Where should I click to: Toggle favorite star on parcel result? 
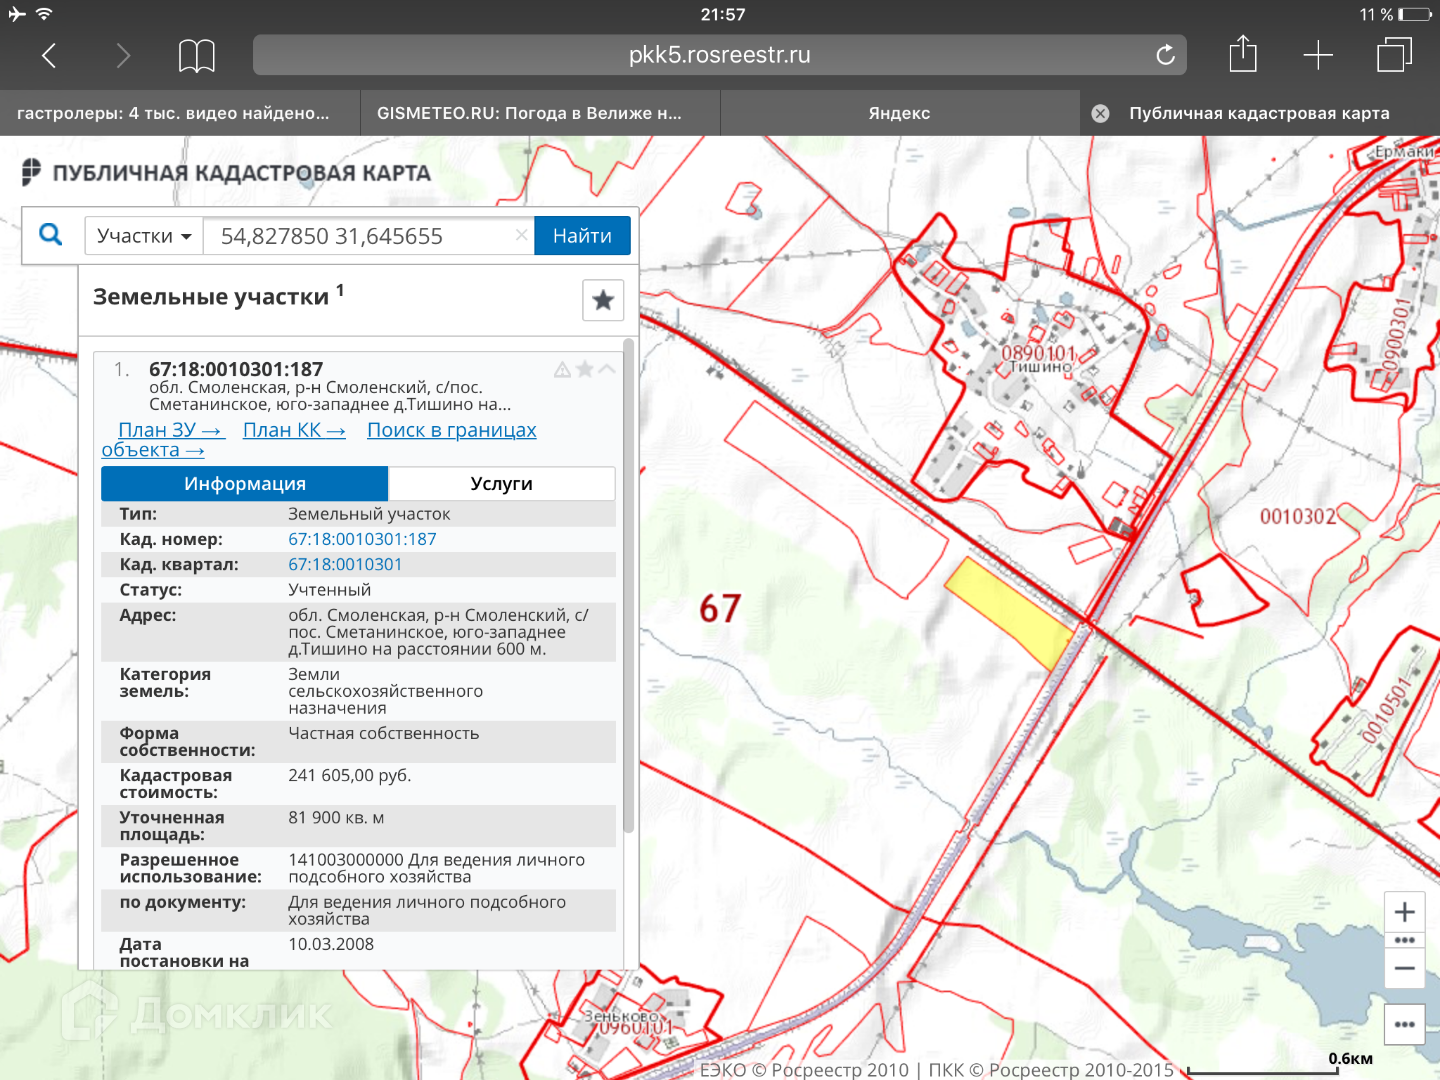coord(585,370)
